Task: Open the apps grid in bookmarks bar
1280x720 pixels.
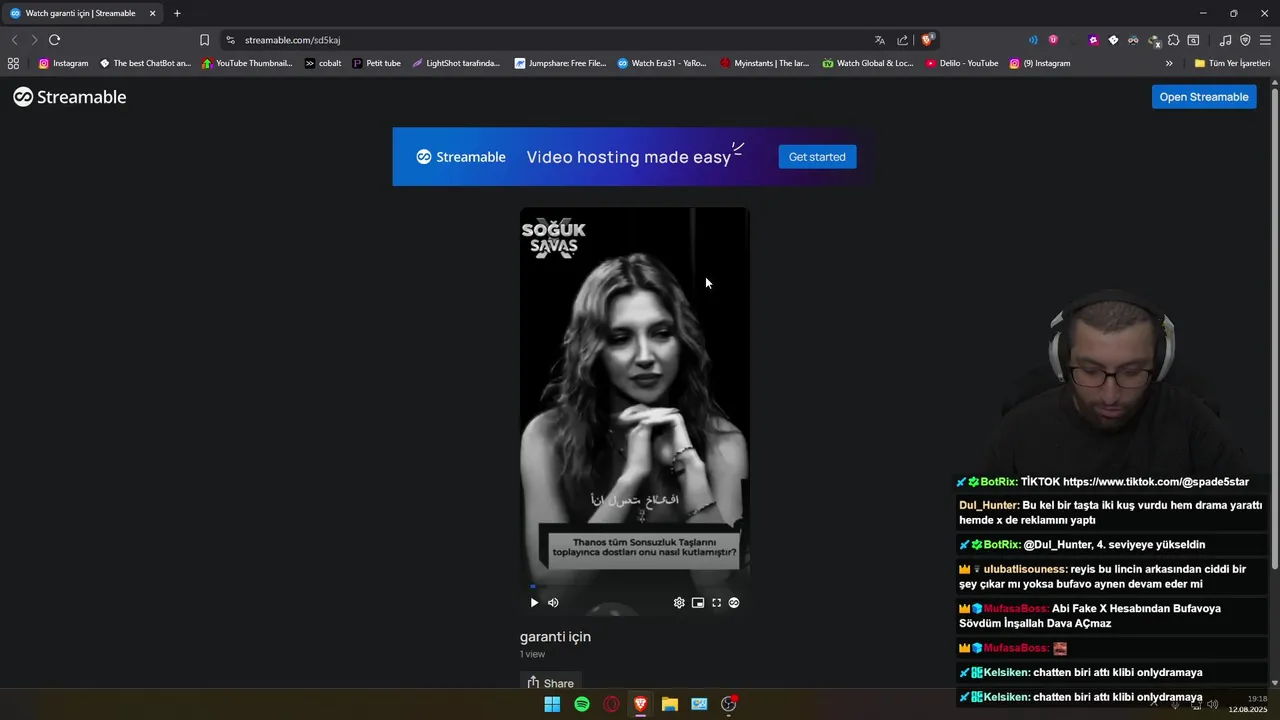Action: (x=13, y=63)
